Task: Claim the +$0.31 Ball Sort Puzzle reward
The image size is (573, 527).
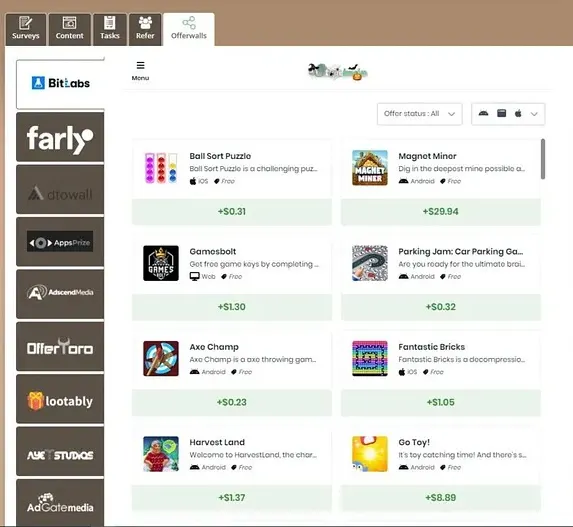Action: click(232, 212)
